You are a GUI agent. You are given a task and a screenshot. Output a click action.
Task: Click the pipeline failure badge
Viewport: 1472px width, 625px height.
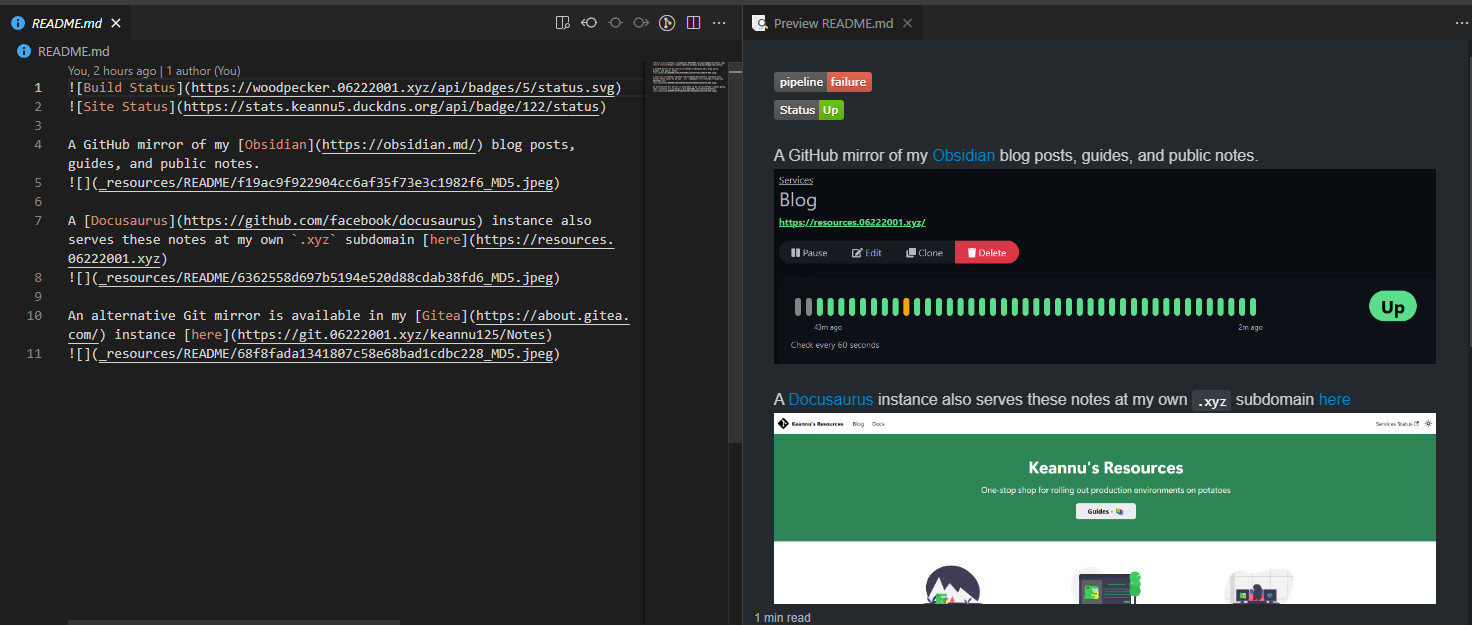point(822,82)
